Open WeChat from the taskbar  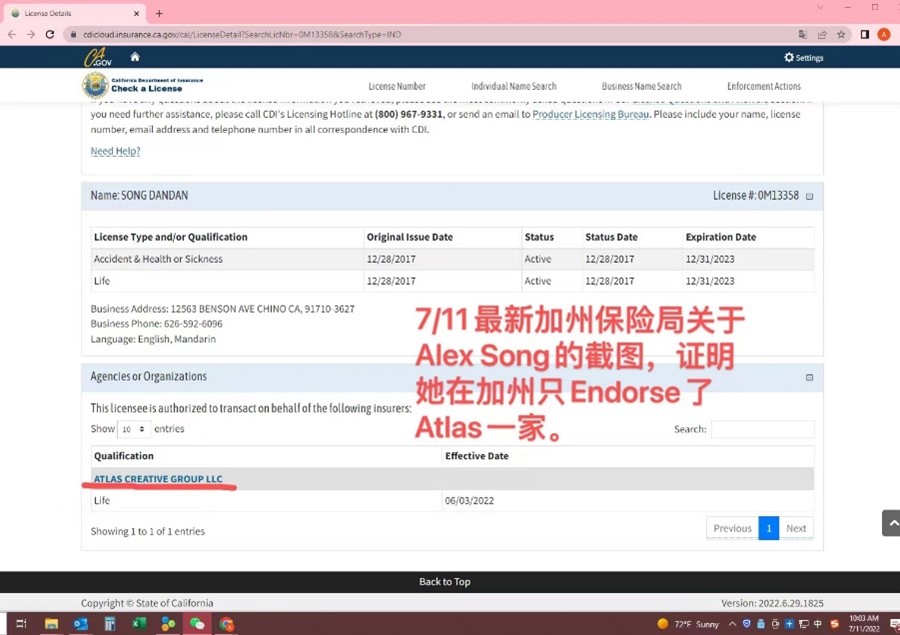point(197,624)
